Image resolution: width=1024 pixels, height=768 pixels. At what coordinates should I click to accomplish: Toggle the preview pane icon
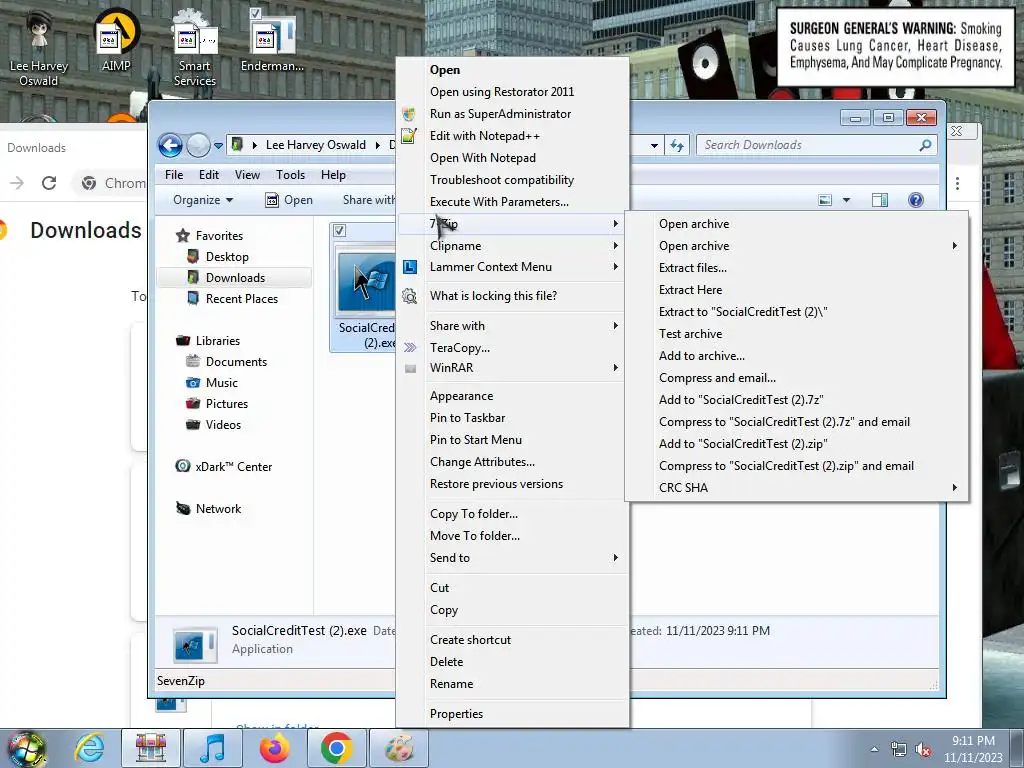pos(880,200)
